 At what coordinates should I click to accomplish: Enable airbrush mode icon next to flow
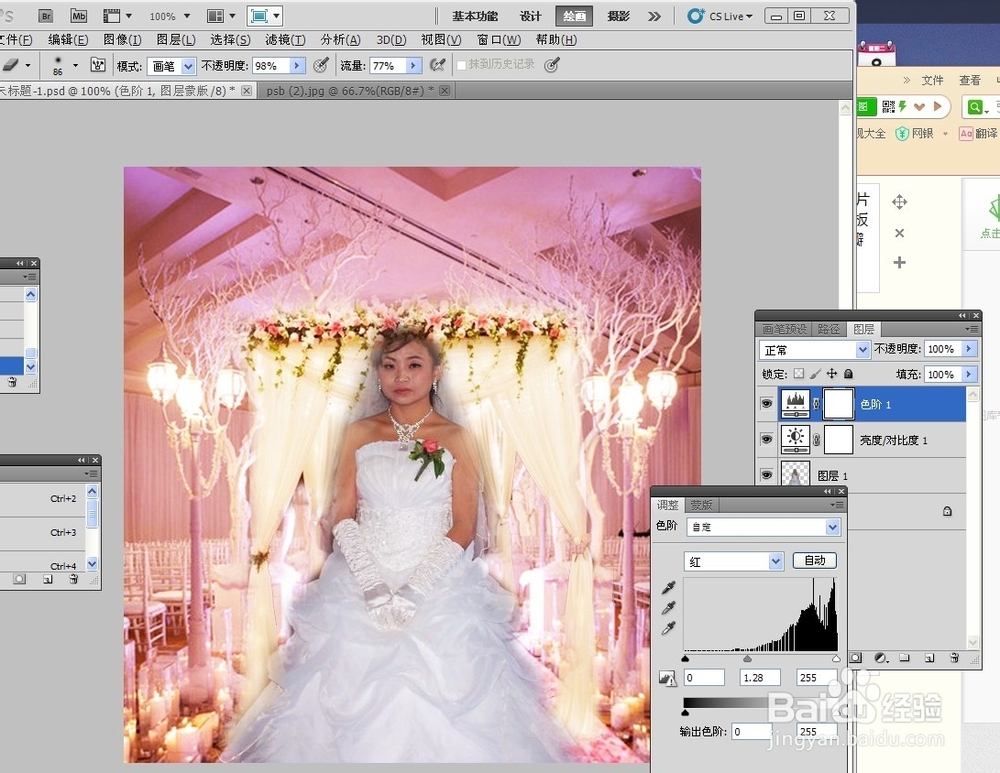[x=438, y=65]
